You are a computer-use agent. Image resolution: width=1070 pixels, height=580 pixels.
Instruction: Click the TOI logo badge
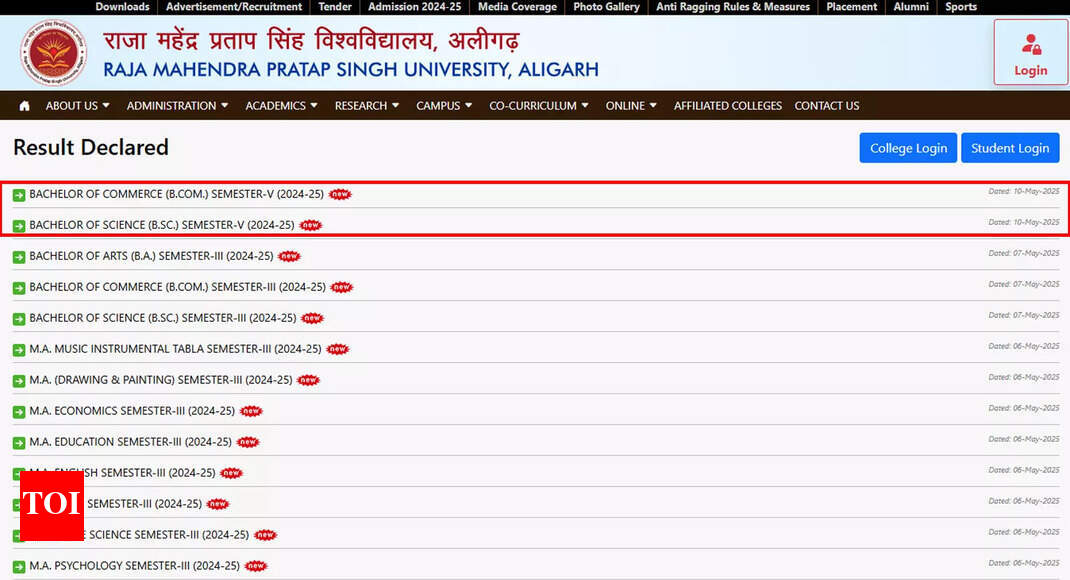pyautogui.click(x=51, y=505)
